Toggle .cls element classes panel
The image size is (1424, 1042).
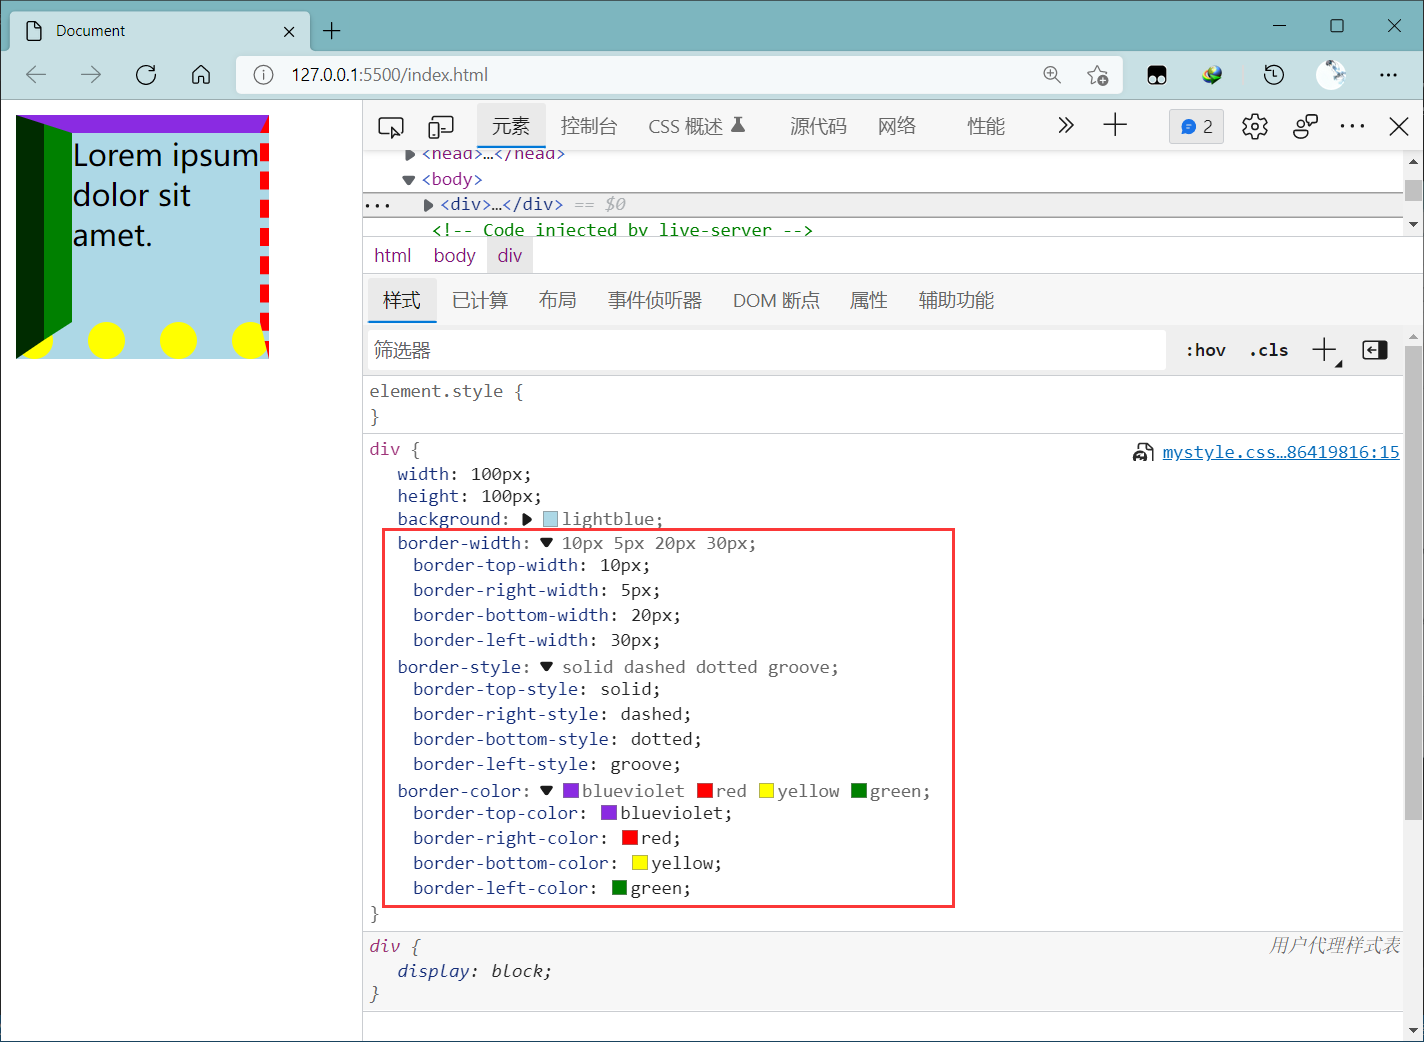[1269, 350]
